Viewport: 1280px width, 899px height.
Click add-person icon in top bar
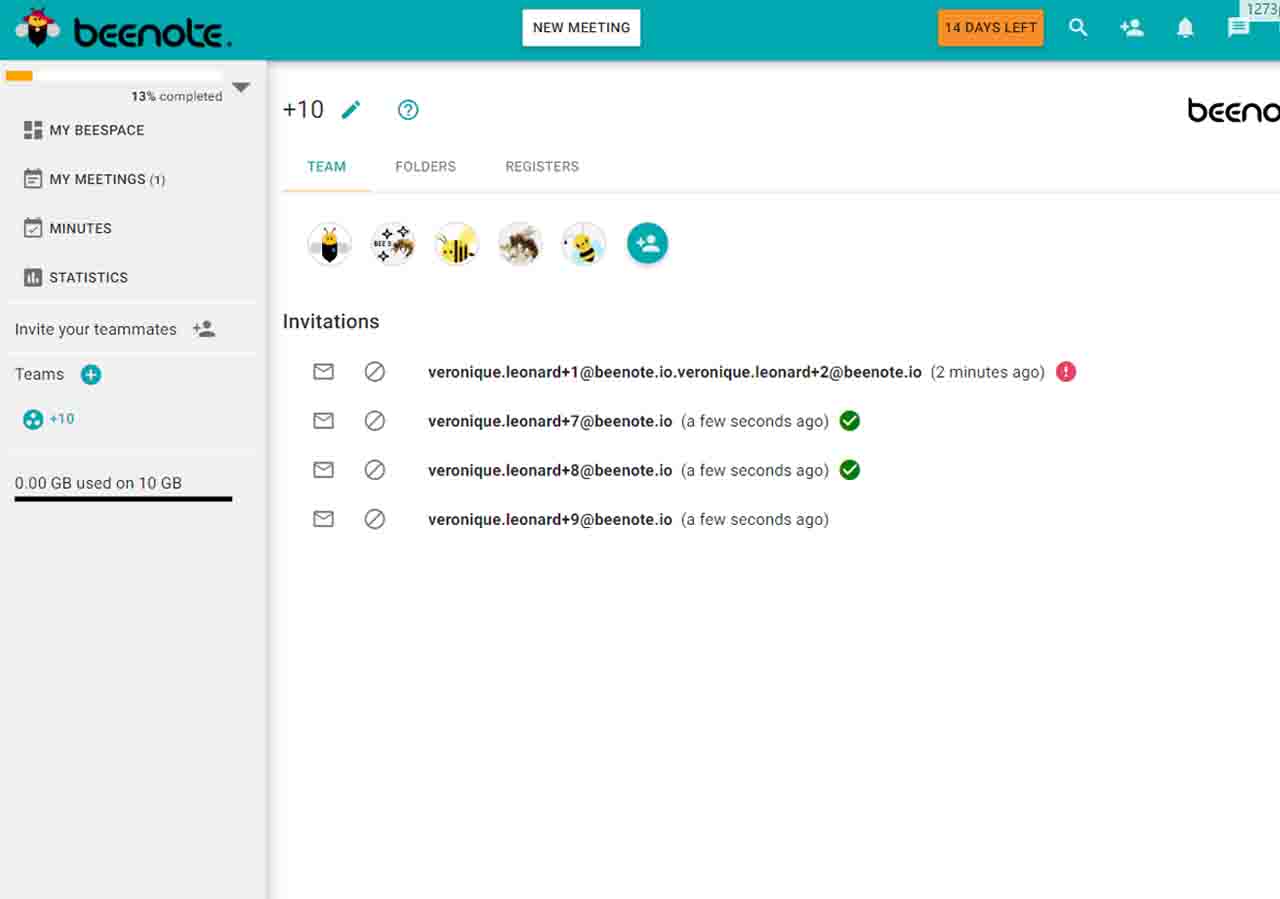(1131, 28)
